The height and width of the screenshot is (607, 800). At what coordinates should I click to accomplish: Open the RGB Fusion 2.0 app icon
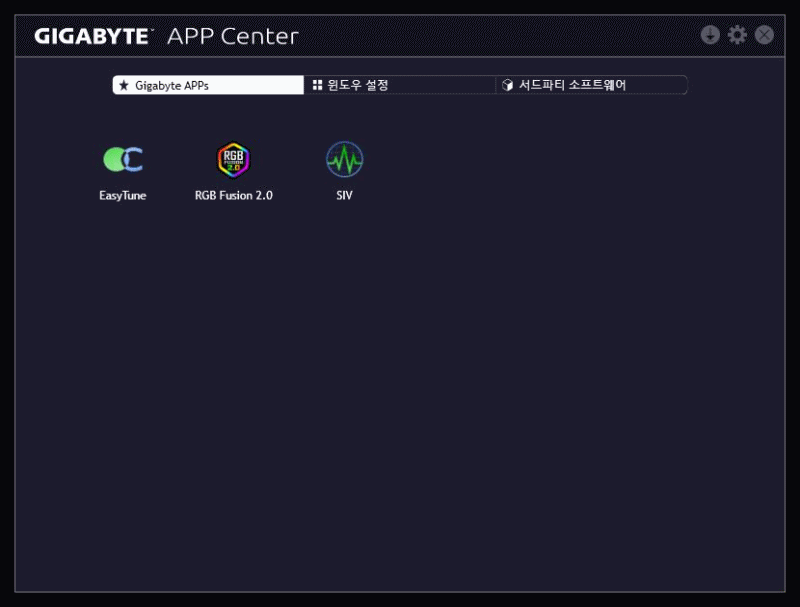pos(233,160)
